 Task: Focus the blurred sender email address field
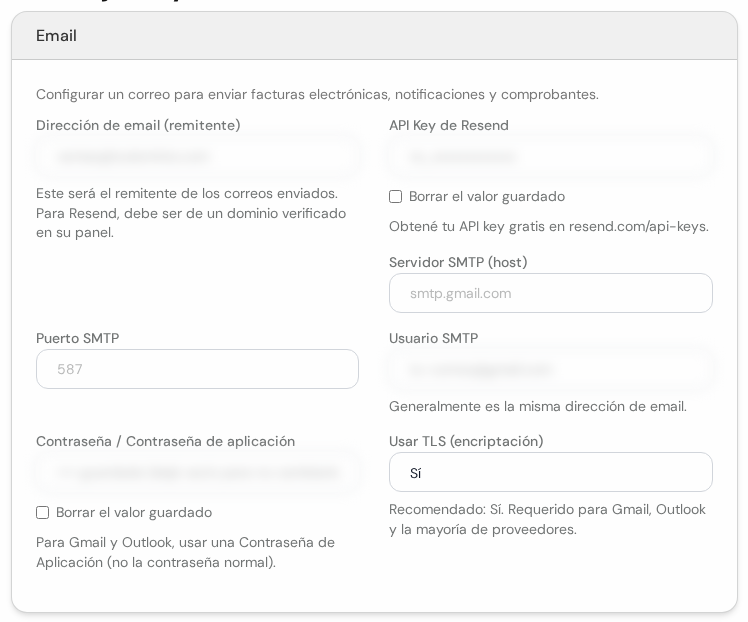coord(197,156)
